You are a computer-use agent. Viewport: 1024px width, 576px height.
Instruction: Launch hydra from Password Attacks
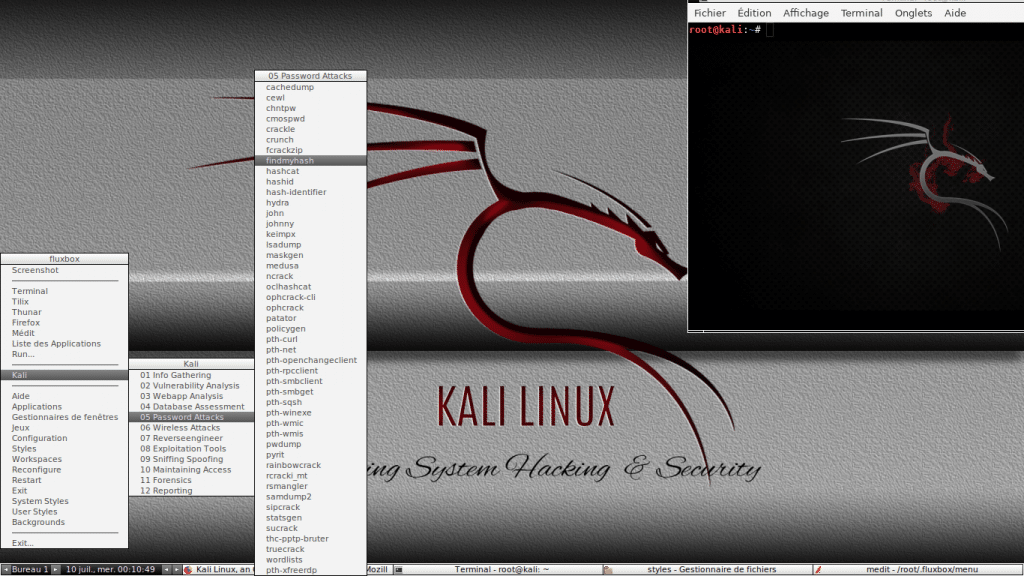[310, 202]
